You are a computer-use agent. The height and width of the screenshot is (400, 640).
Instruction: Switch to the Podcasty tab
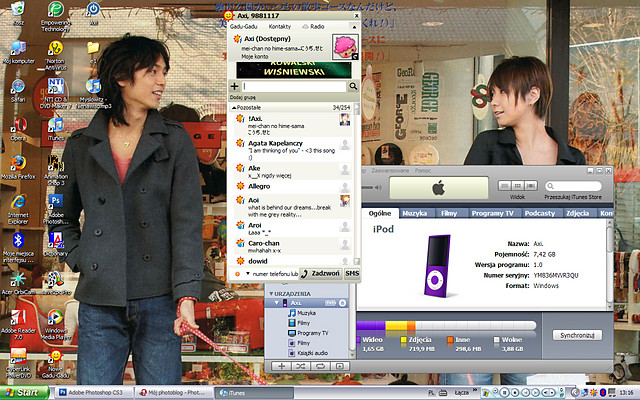(540, 213)
